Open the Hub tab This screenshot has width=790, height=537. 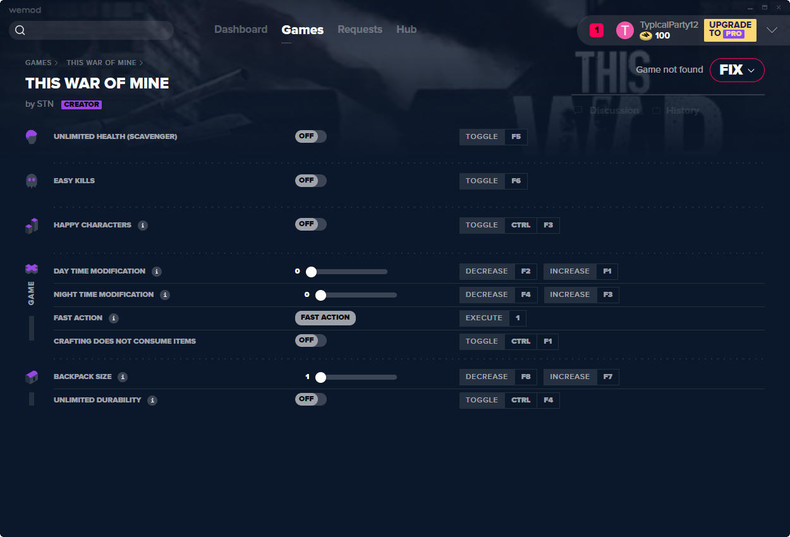406,29
